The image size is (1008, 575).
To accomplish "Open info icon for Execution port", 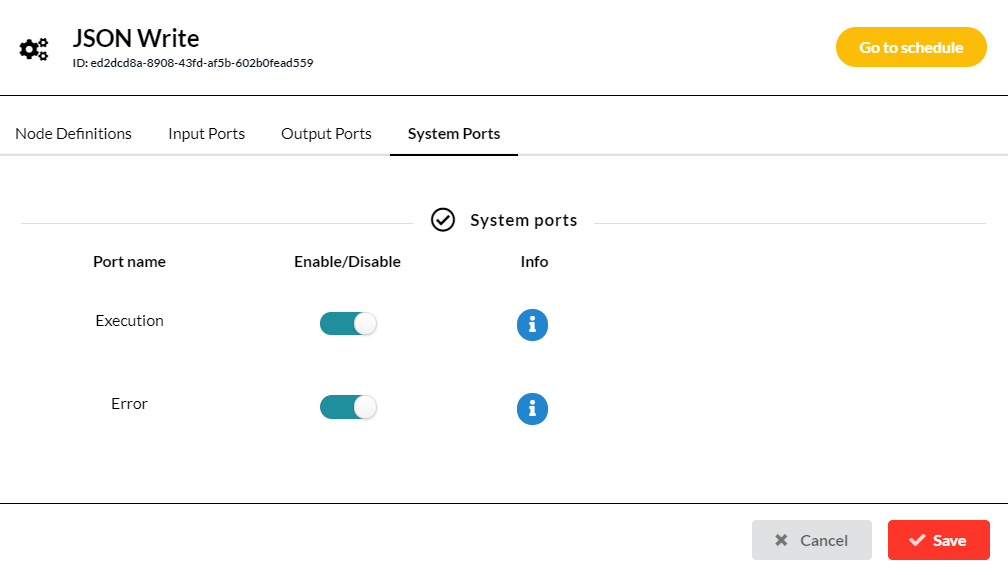I will pos(532,325).
